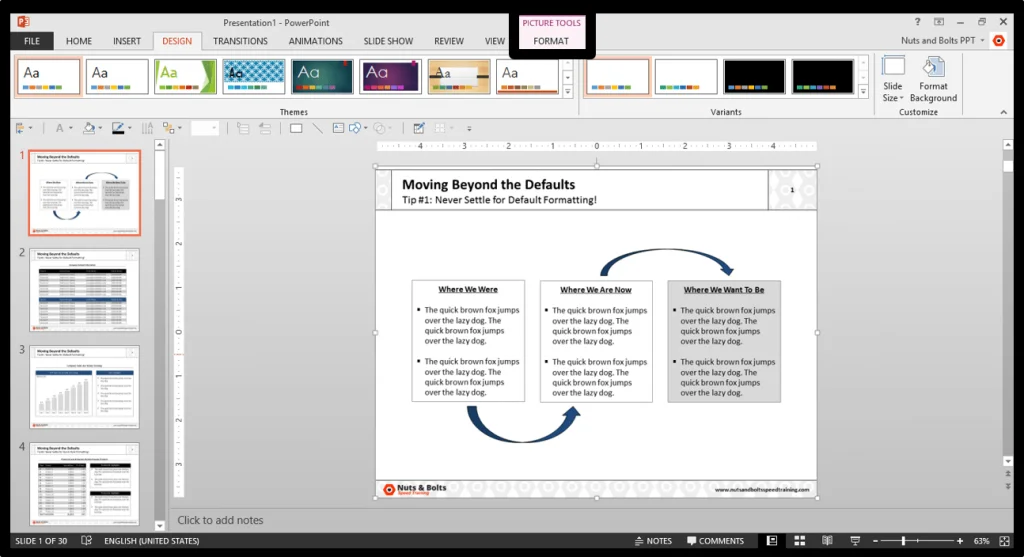The height and width of the screenshot is (557, 1024).
Task: Open the FILE backstage tab
Action: (x=31, y=40)
